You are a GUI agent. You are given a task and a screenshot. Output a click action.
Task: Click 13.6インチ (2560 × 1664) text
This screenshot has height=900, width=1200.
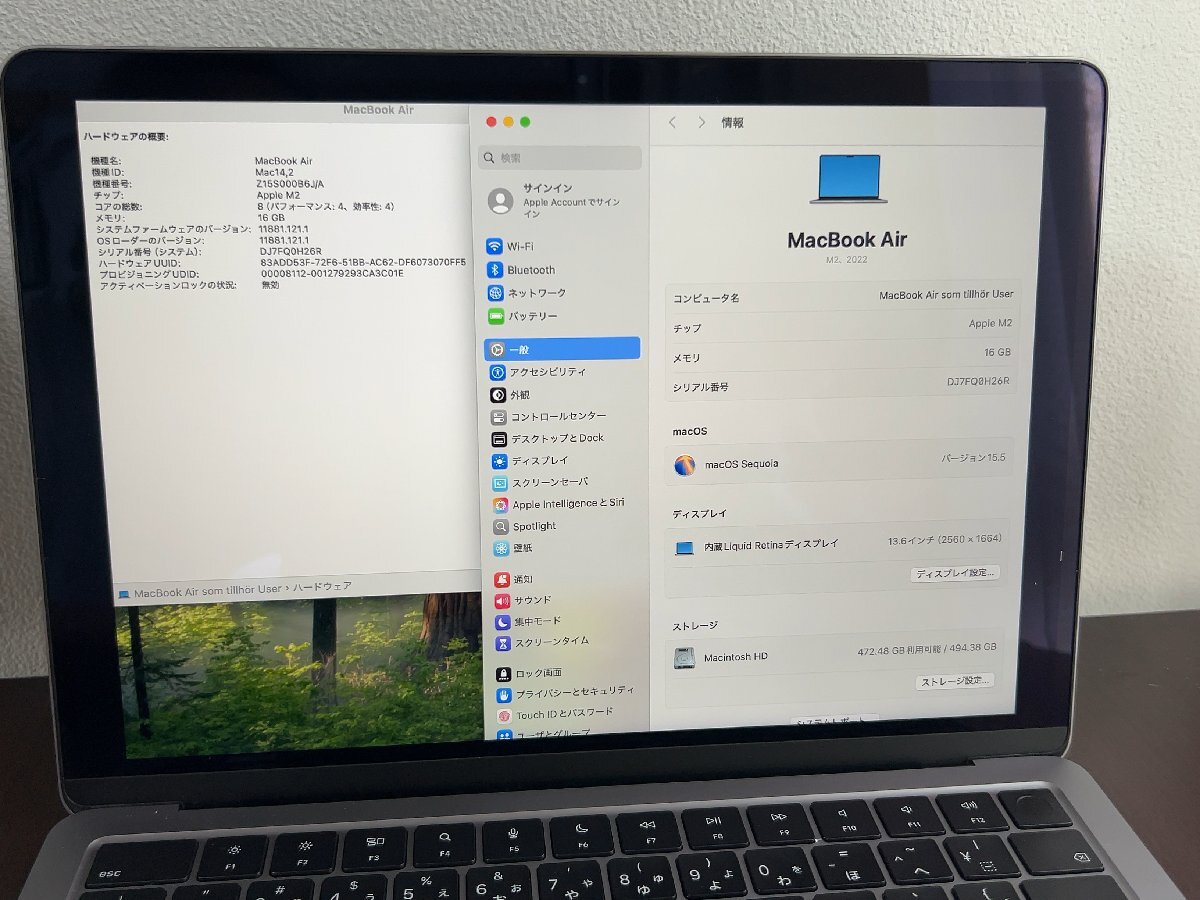coord(944,540)
